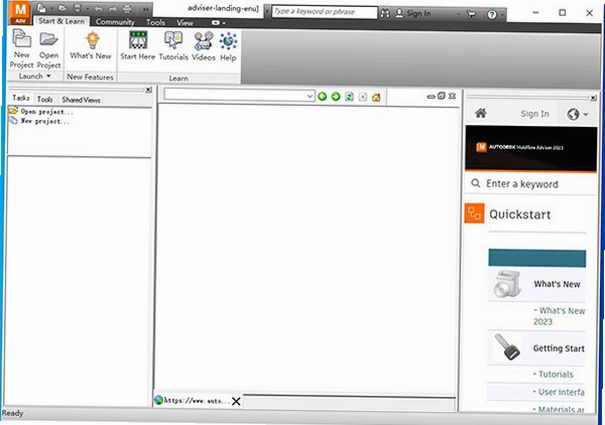
Task: Click Enter a keyword search field
Action: (x=531, y=184)
